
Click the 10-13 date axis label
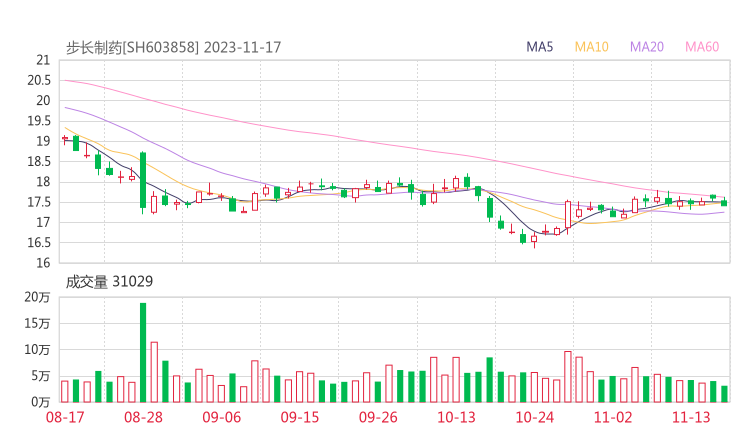click(x=456, y=417)
